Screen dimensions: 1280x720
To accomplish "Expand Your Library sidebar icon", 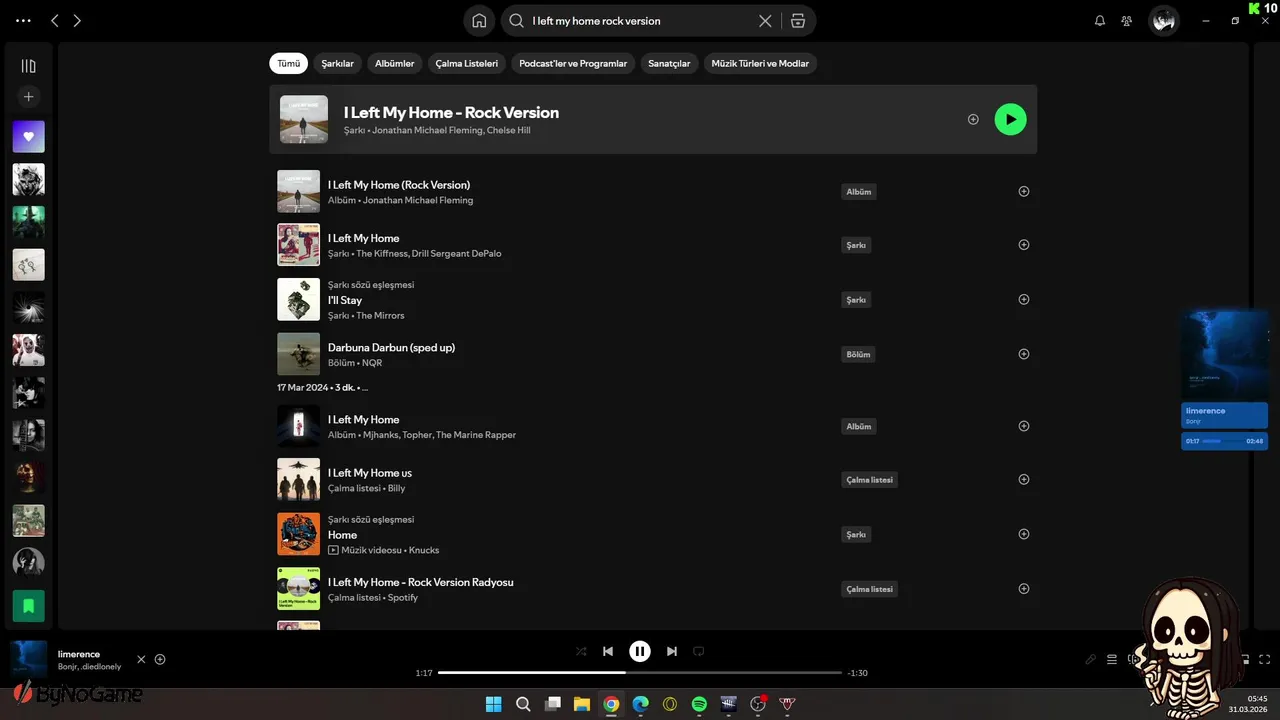I will (x=28, y=66).
